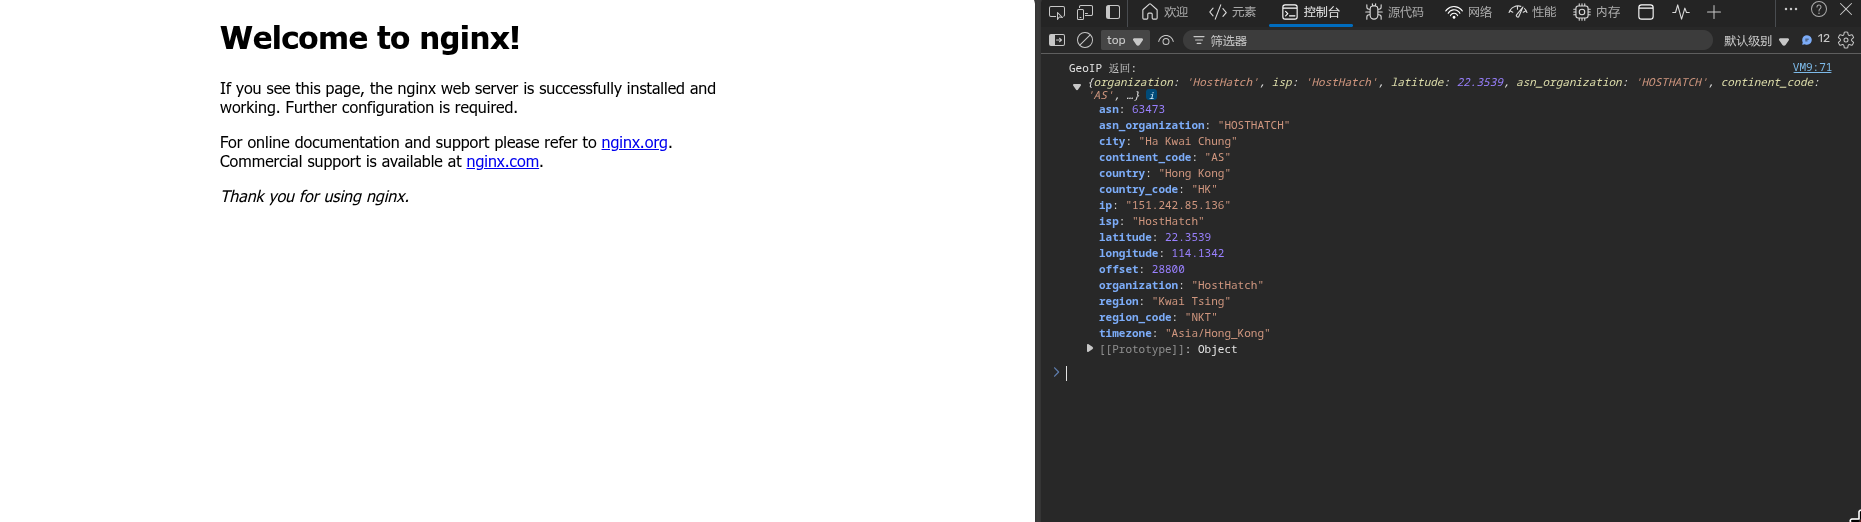The width and height of the screenshot is (1861, 522).
Task: Click the "Welcome to nginx!" heading
Action: 370,38
